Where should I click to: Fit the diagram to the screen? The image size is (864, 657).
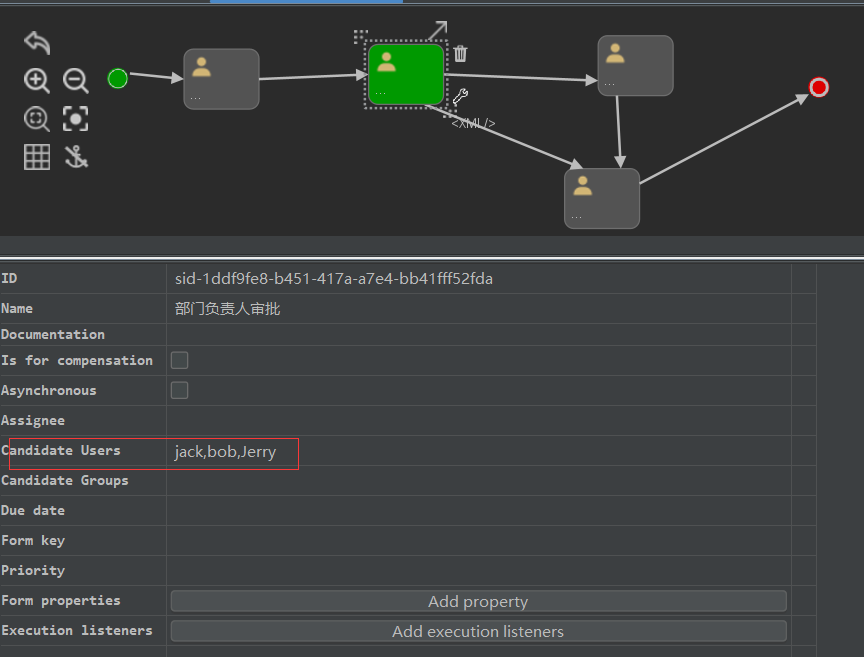[x=76, y=119]
